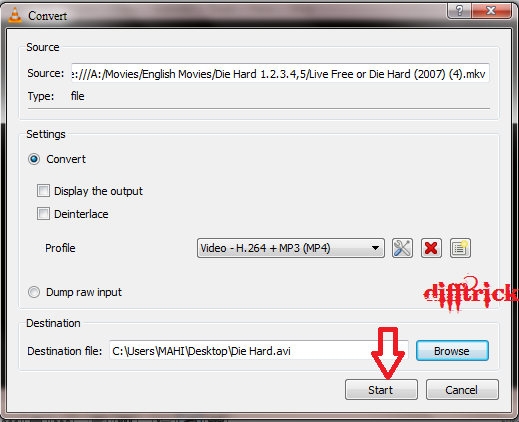519x422 pixels.
Task: Select Dump raw input option
Action: (x=34, y=292)
